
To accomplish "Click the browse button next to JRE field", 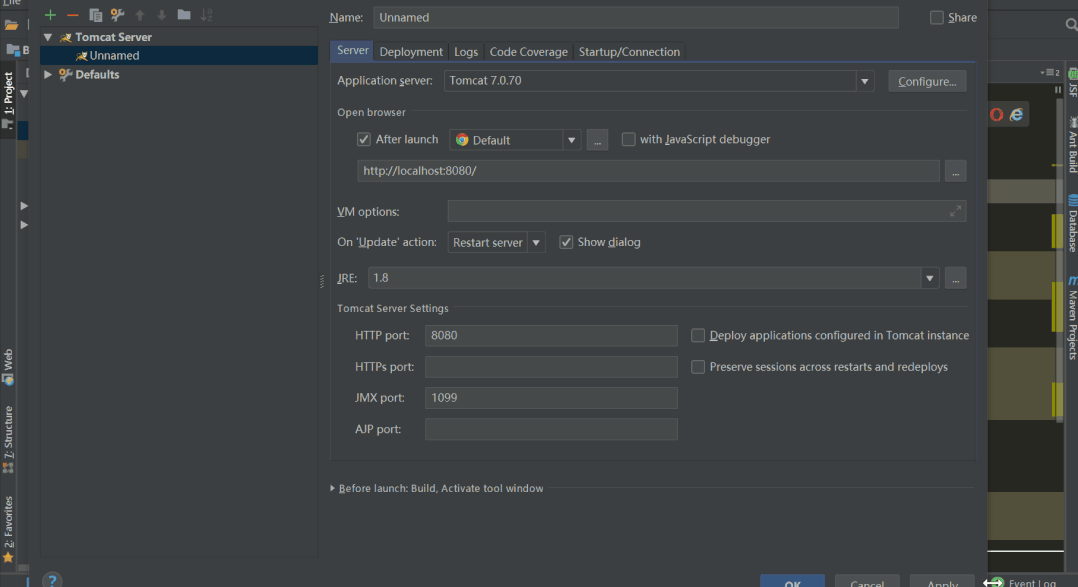I will 955,278.
